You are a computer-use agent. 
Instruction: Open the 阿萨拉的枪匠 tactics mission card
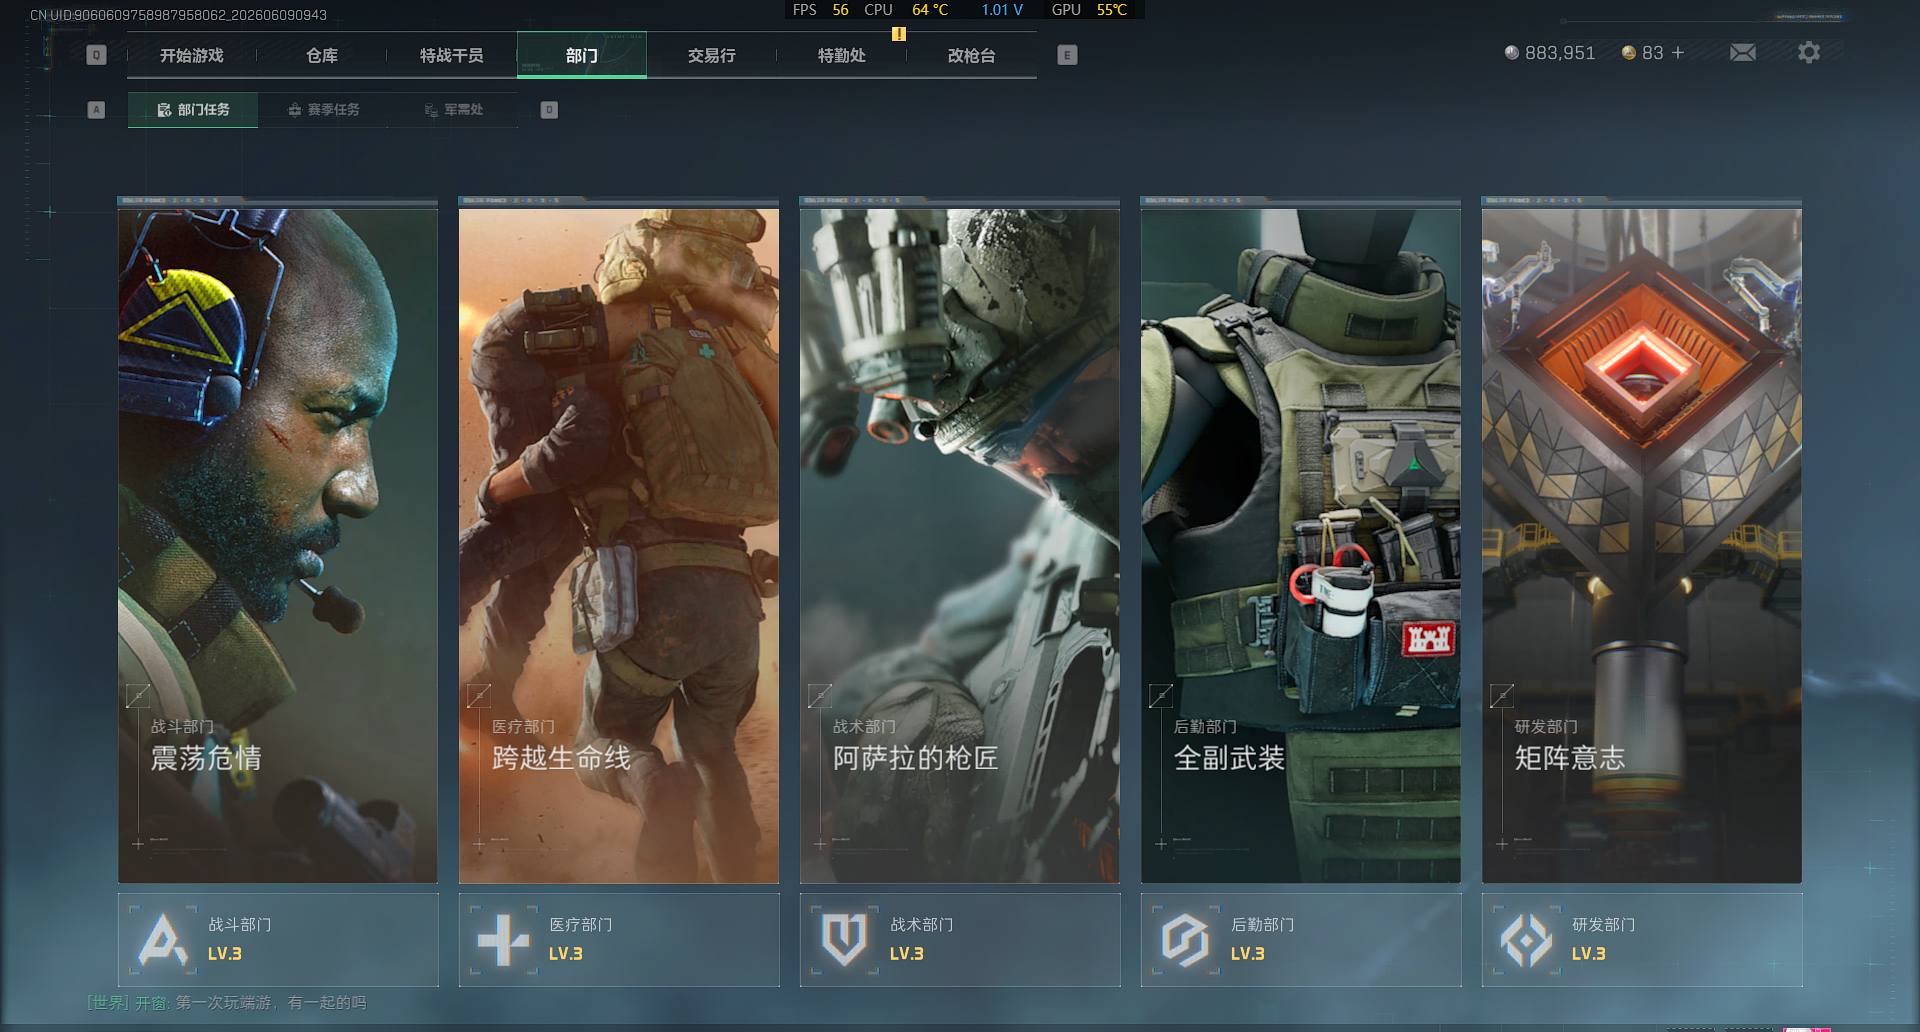pos(960,545)
